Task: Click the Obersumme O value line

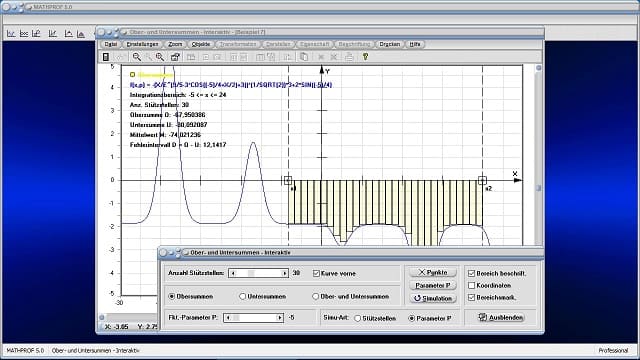Action: 168,115
